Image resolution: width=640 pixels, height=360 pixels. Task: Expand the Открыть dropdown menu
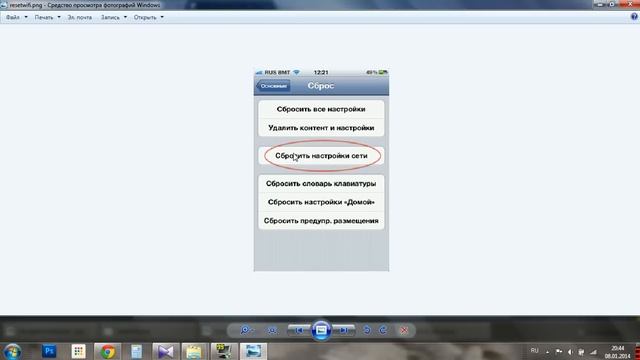(149, 18)
